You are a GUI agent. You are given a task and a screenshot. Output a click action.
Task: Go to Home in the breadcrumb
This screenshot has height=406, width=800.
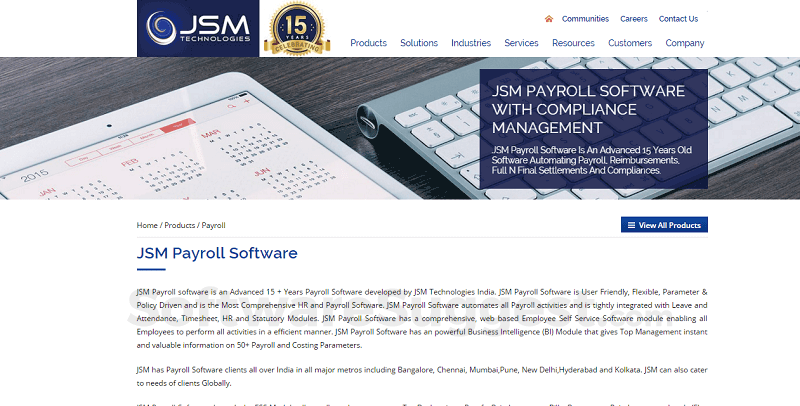147,225
